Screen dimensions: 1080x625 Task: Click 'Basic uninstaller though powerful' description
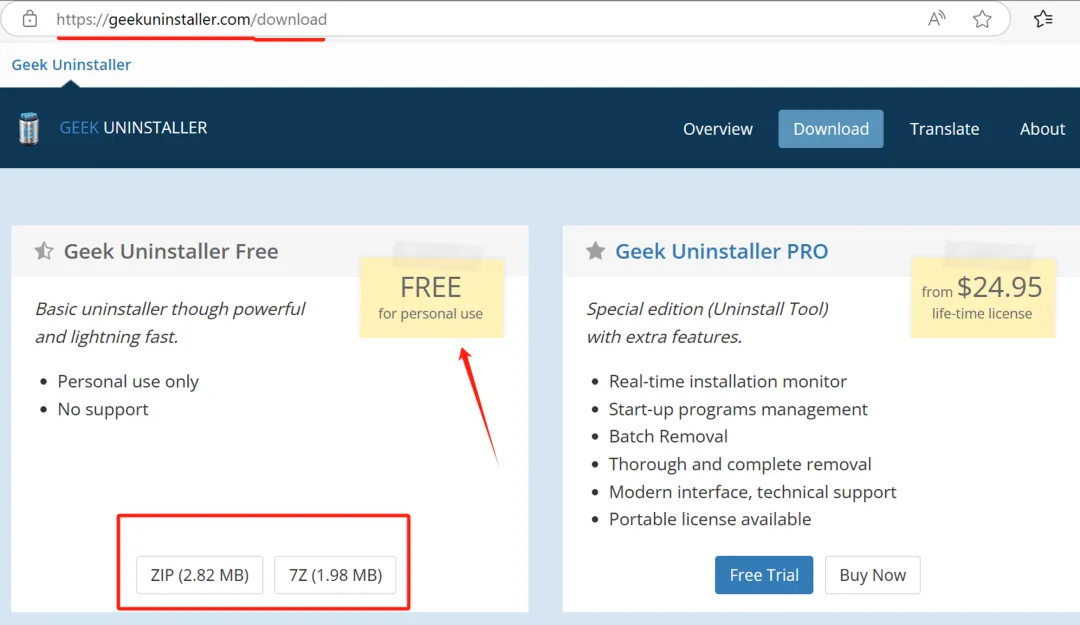tap(170, 309)
